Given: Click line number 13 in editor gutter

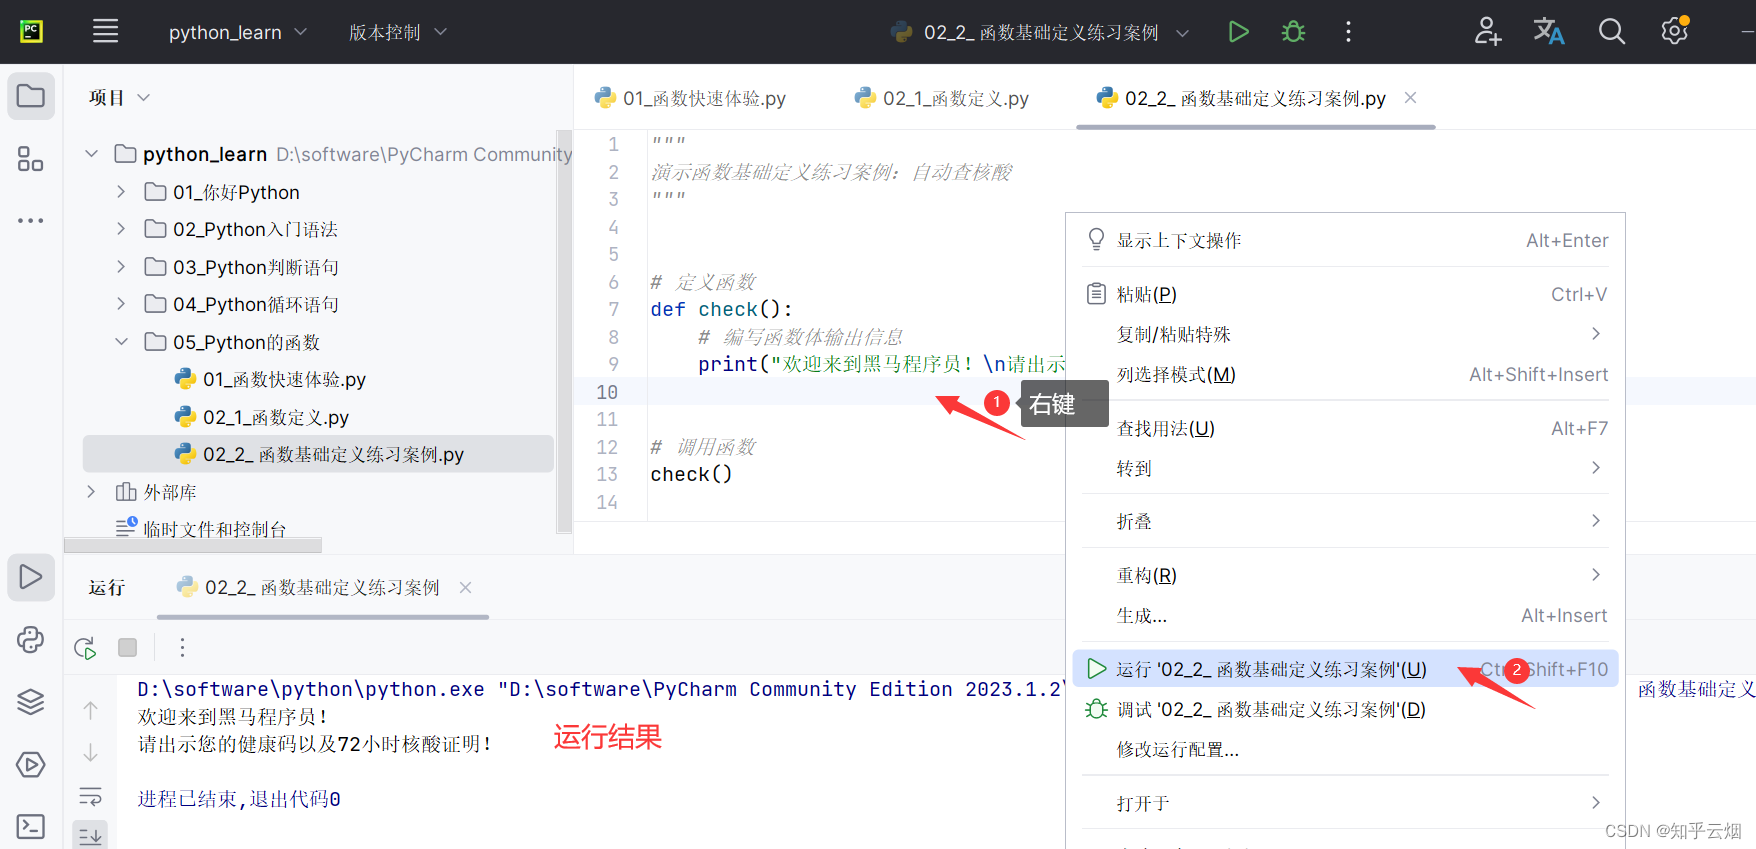Looking at the screenshot, I should 607,474.
